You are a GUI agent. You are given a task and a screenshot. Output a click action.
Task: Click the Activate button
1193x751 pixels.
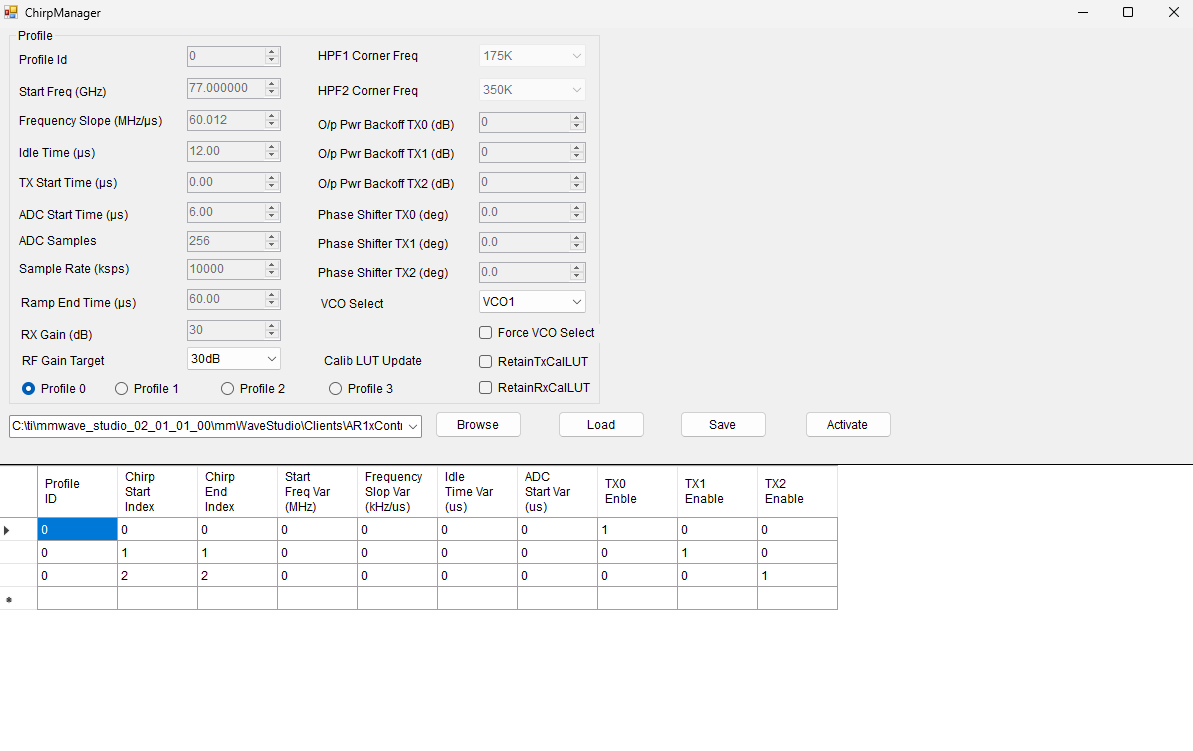[848, 425]
